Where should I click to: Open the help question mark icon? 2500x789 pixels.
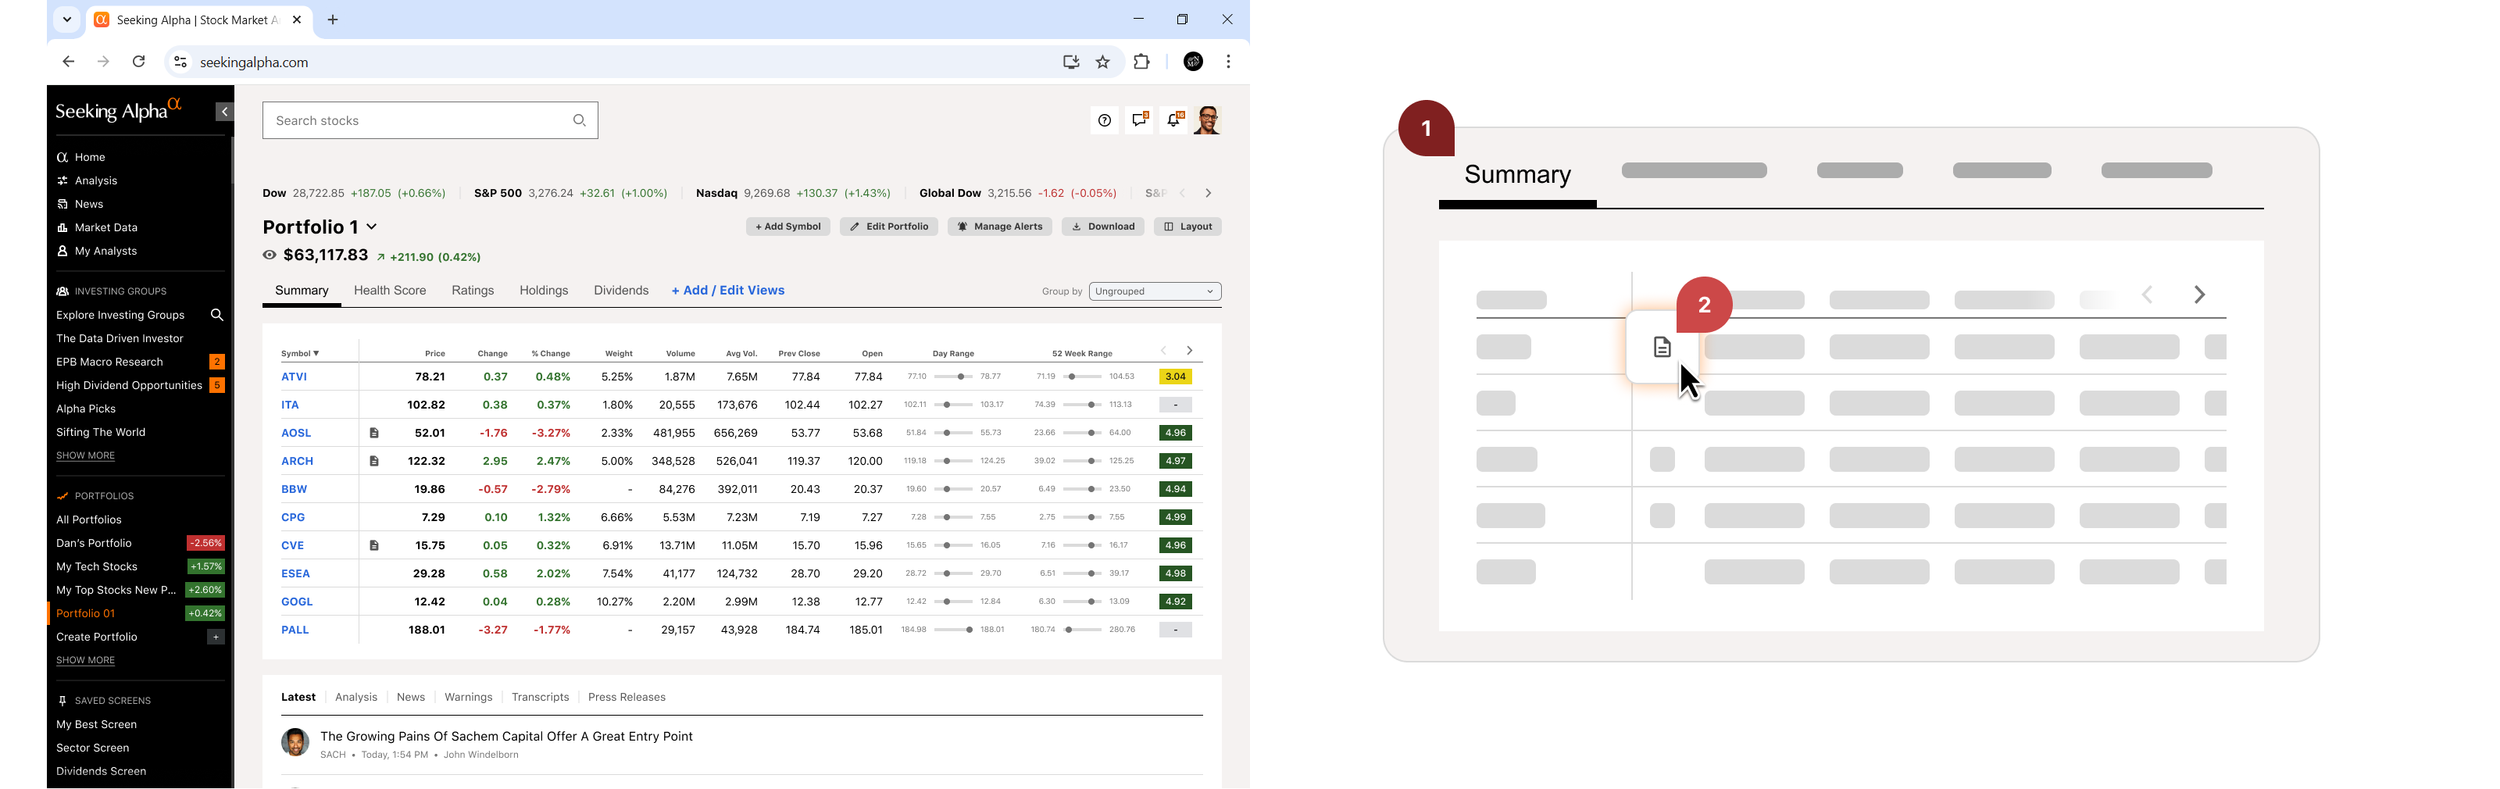(x=1104, y=120)
